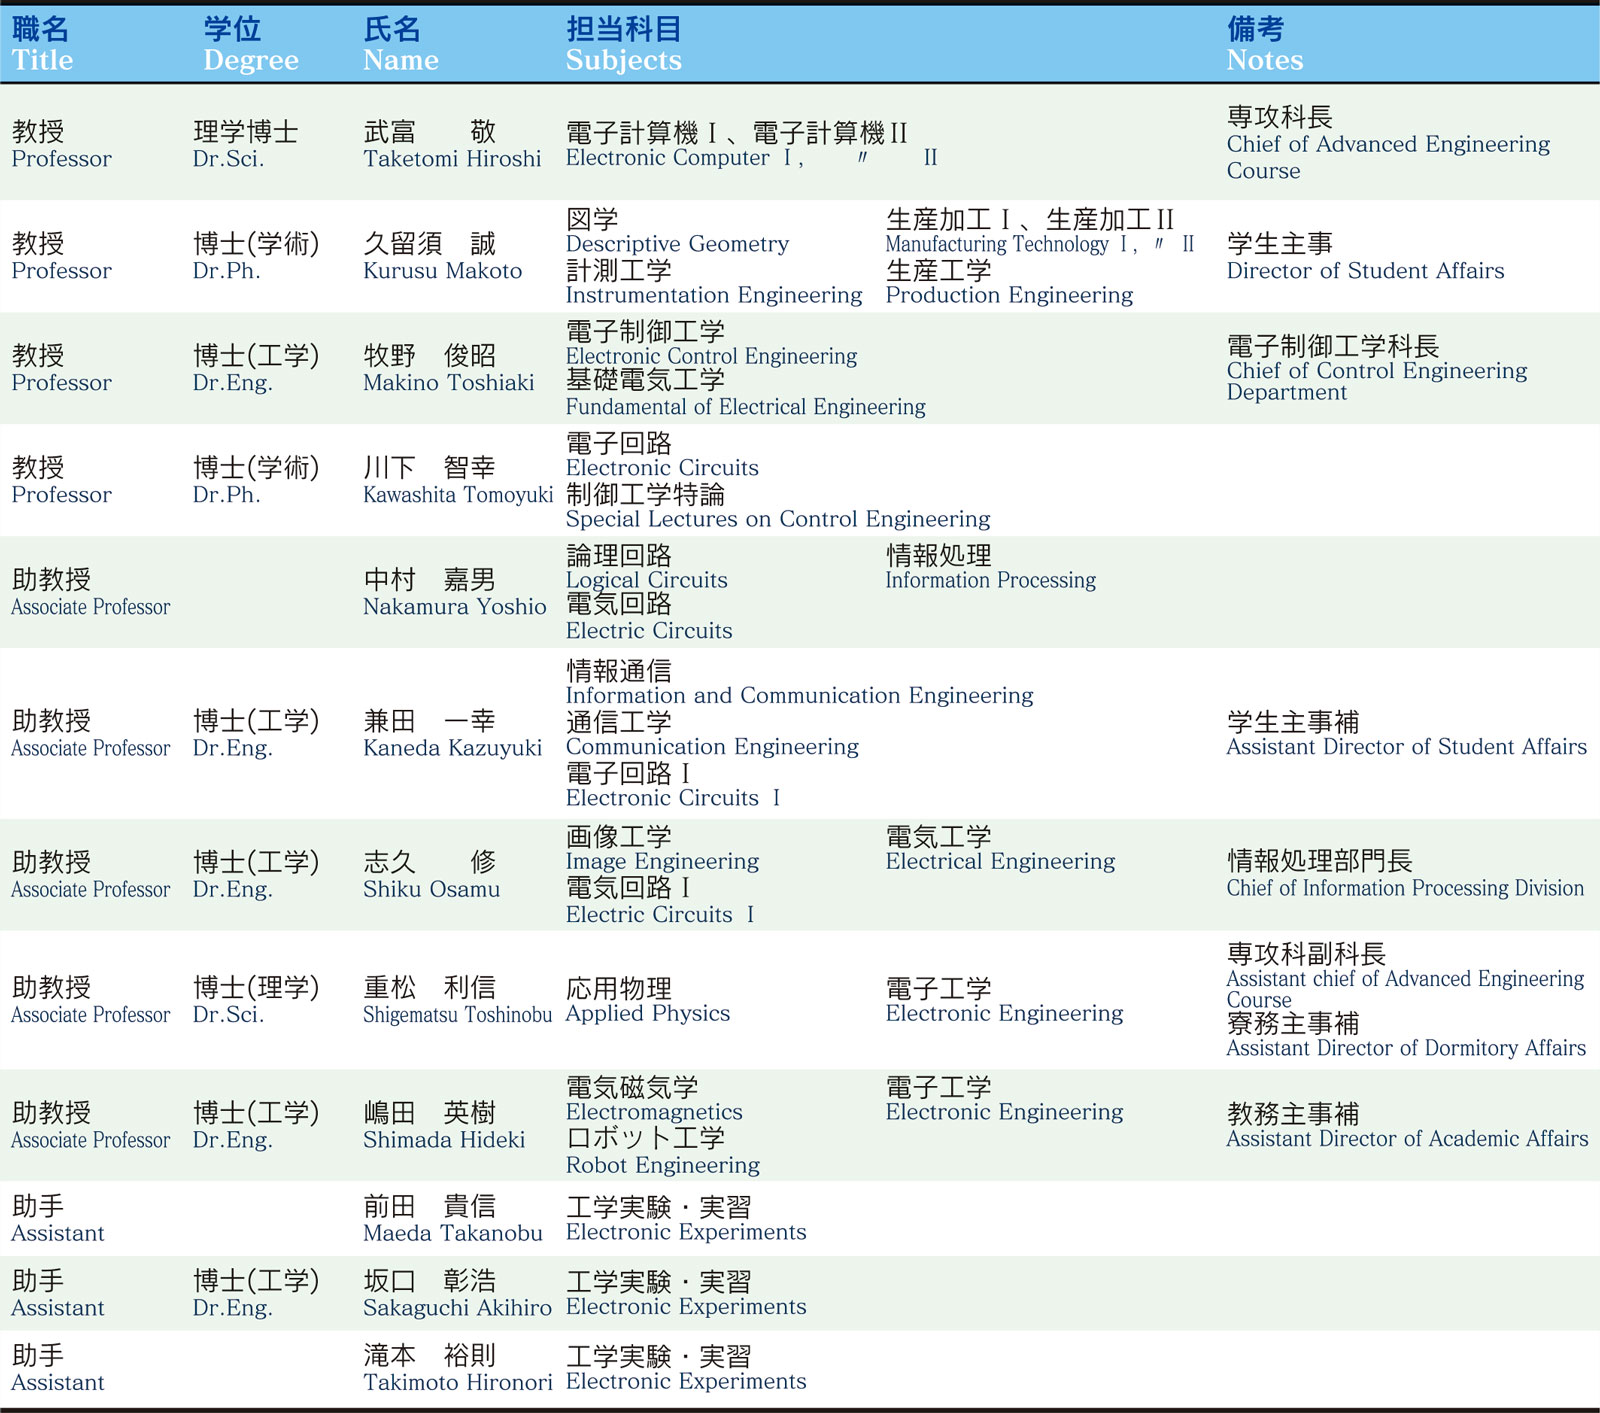
Task: Click Electronic Experiments in Maeda's row
Action: pos(686,1233)
